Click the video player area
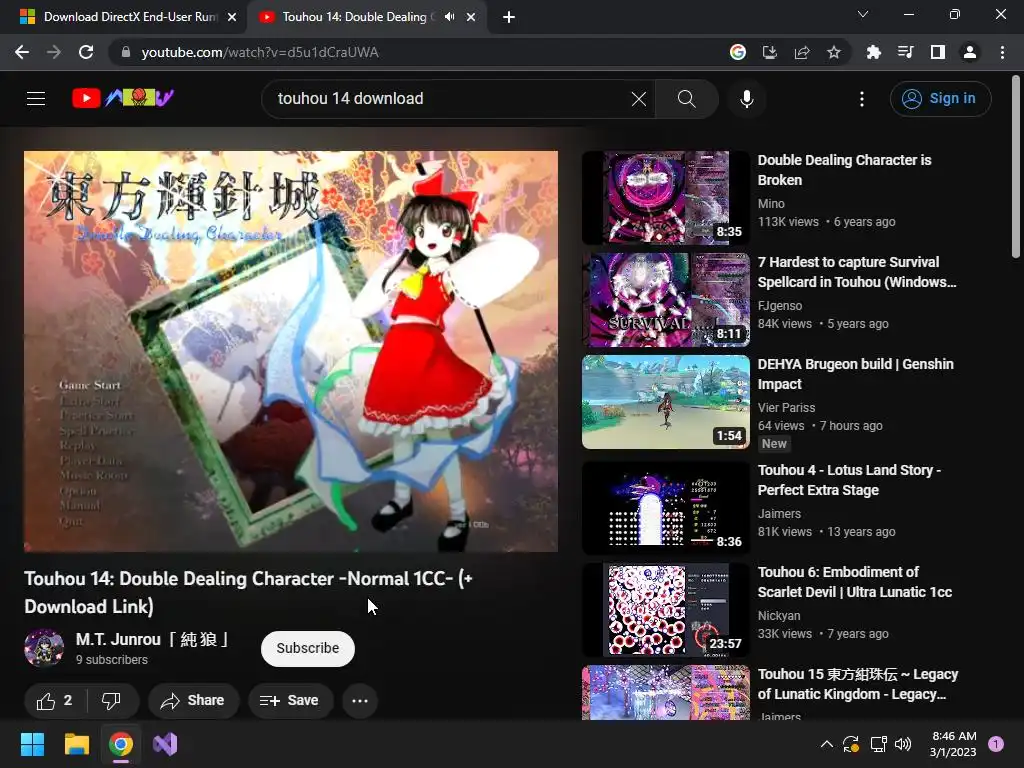 [291, 351]
